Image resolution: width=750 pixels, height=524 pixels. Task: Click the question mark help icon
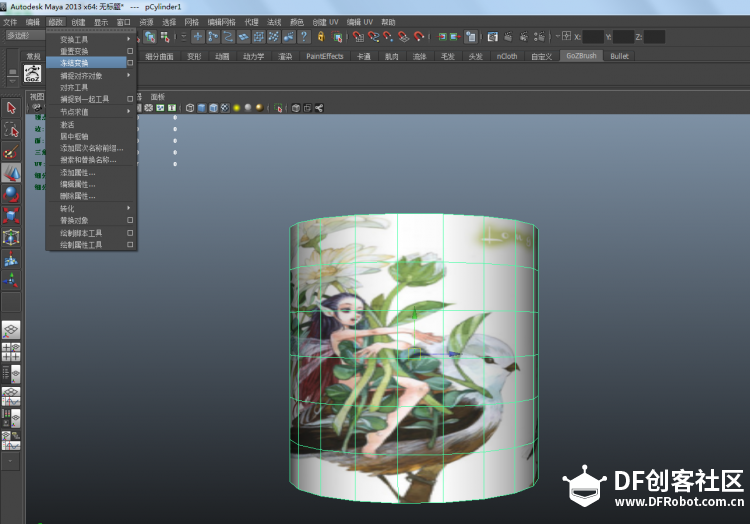point(304,36)
